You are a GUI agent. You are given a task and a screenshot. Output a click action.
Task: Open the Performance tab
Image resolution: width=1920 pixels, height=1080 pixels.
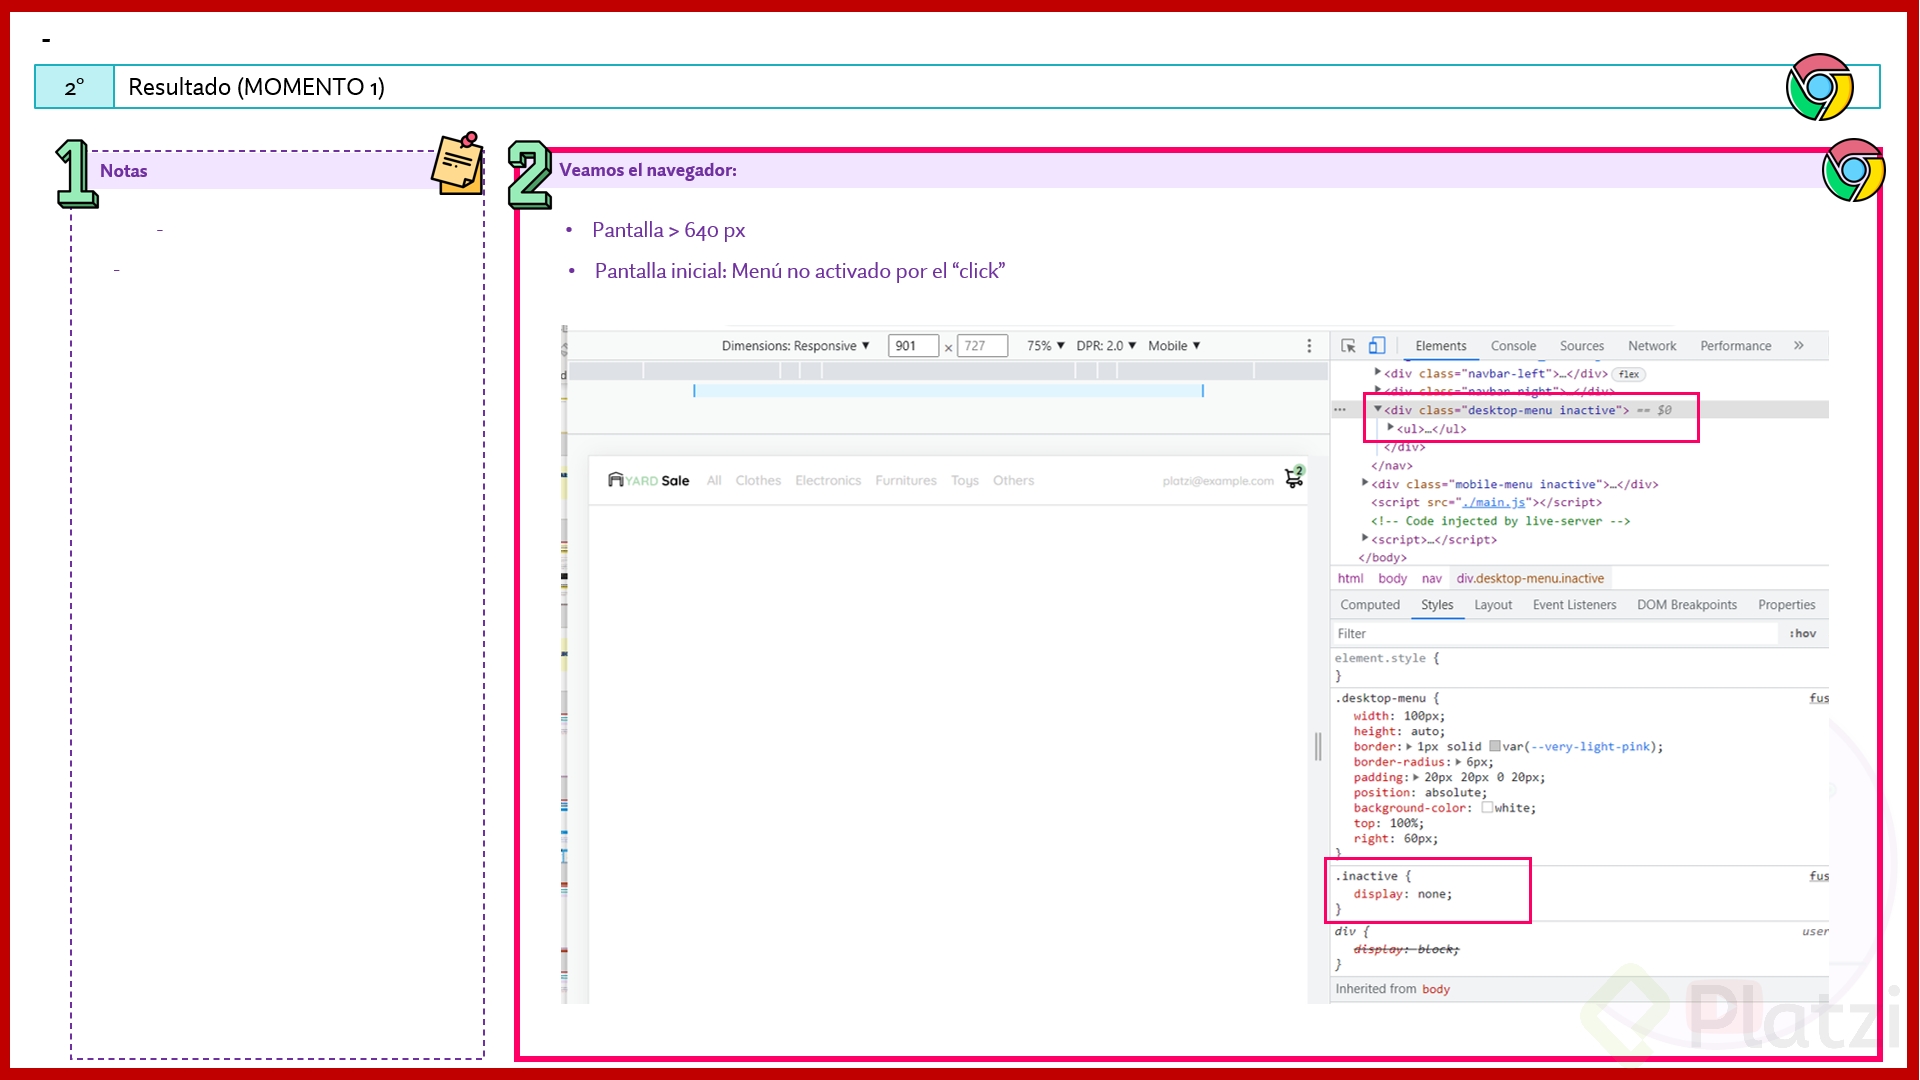1736,346
